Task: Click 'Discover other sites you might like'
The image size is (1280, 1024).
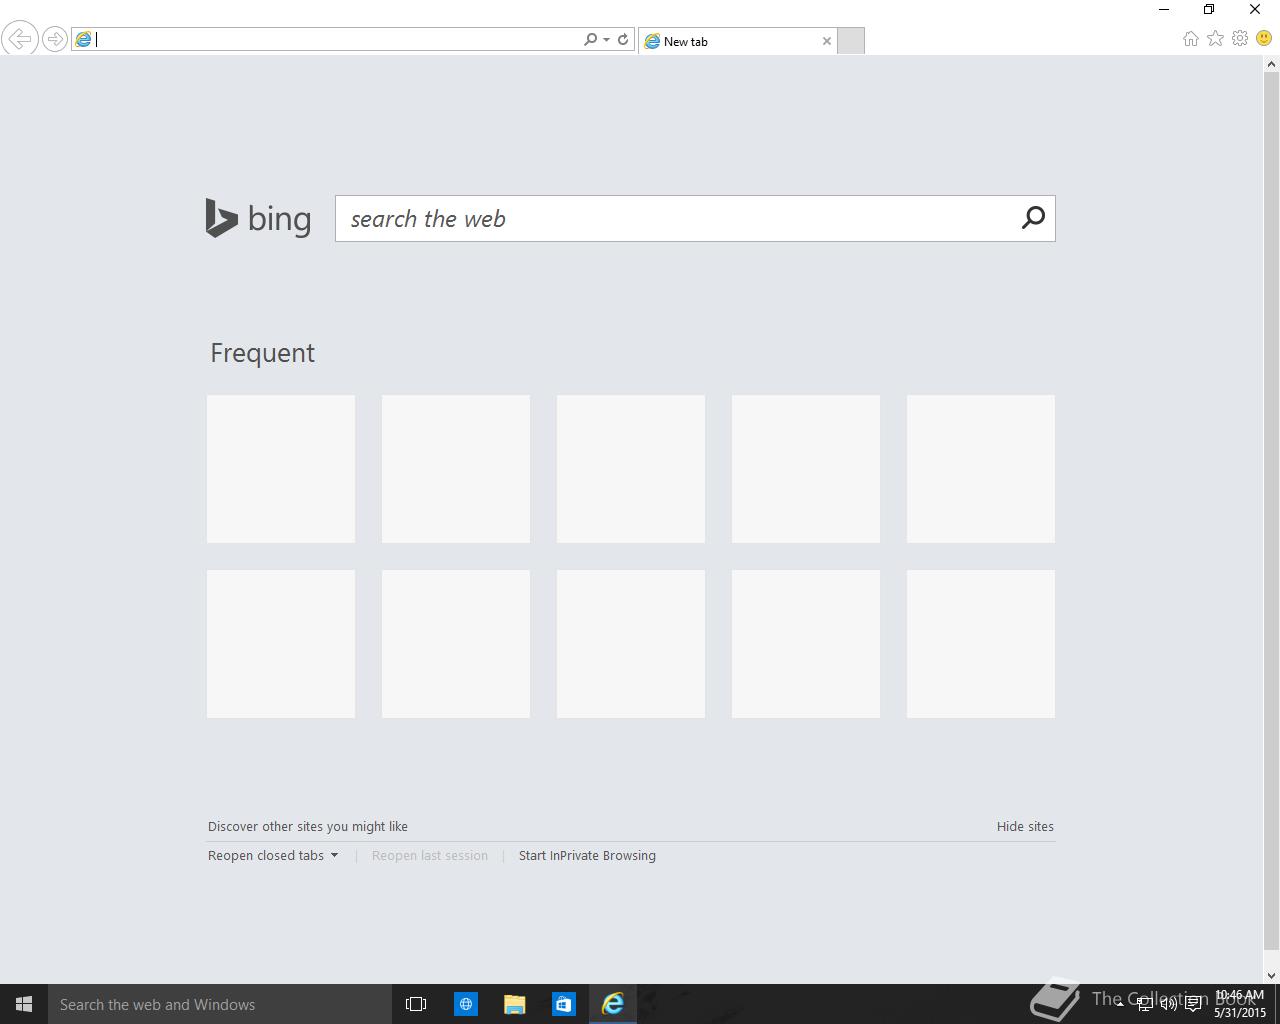Action: pyautogui.click(x=308, y=826)
